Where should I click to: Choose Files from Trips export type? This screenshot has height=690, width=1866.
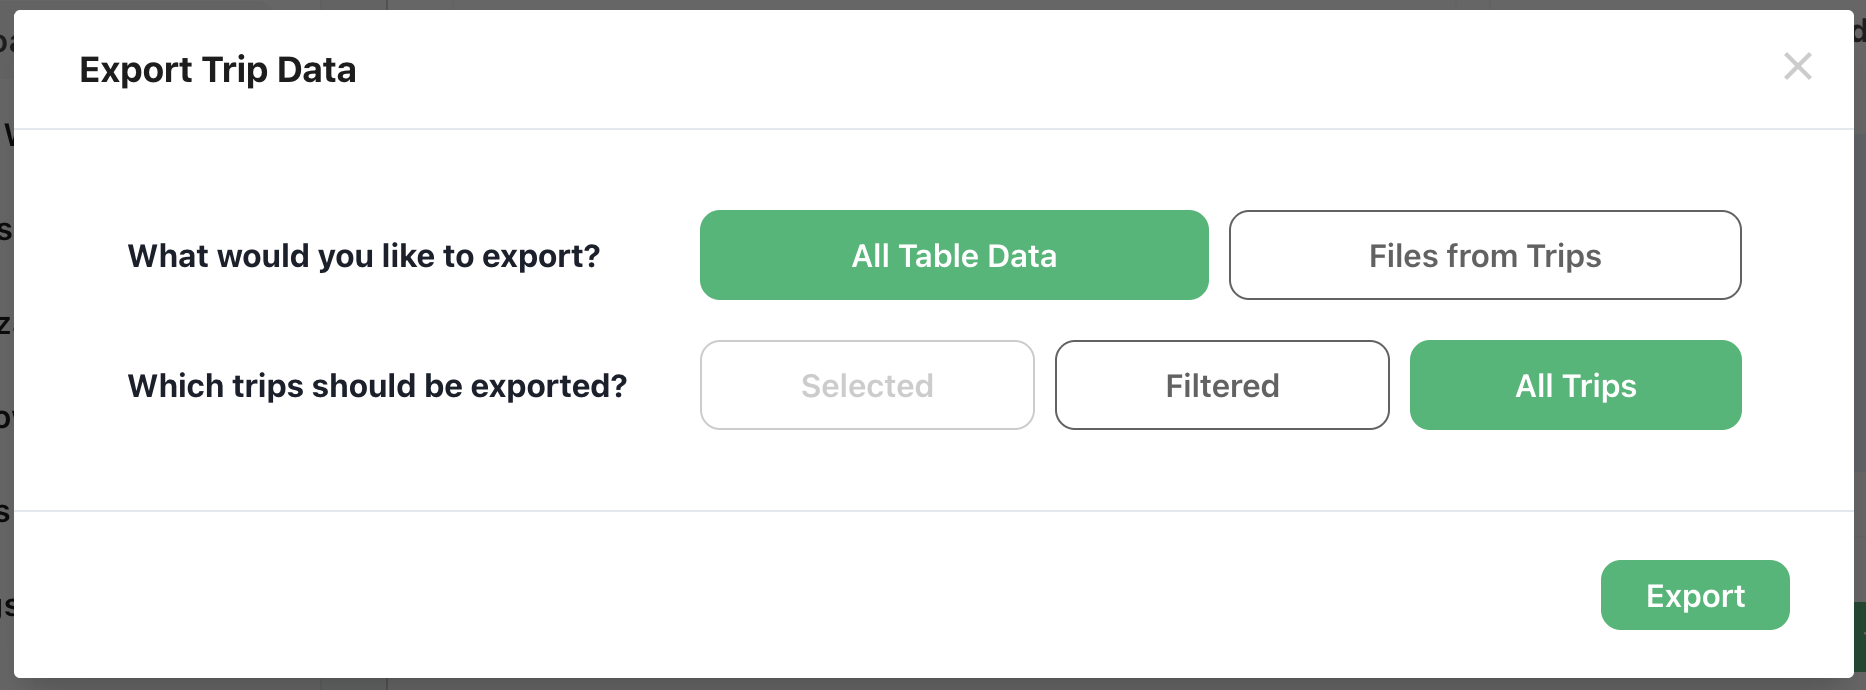click(1484, 255)
